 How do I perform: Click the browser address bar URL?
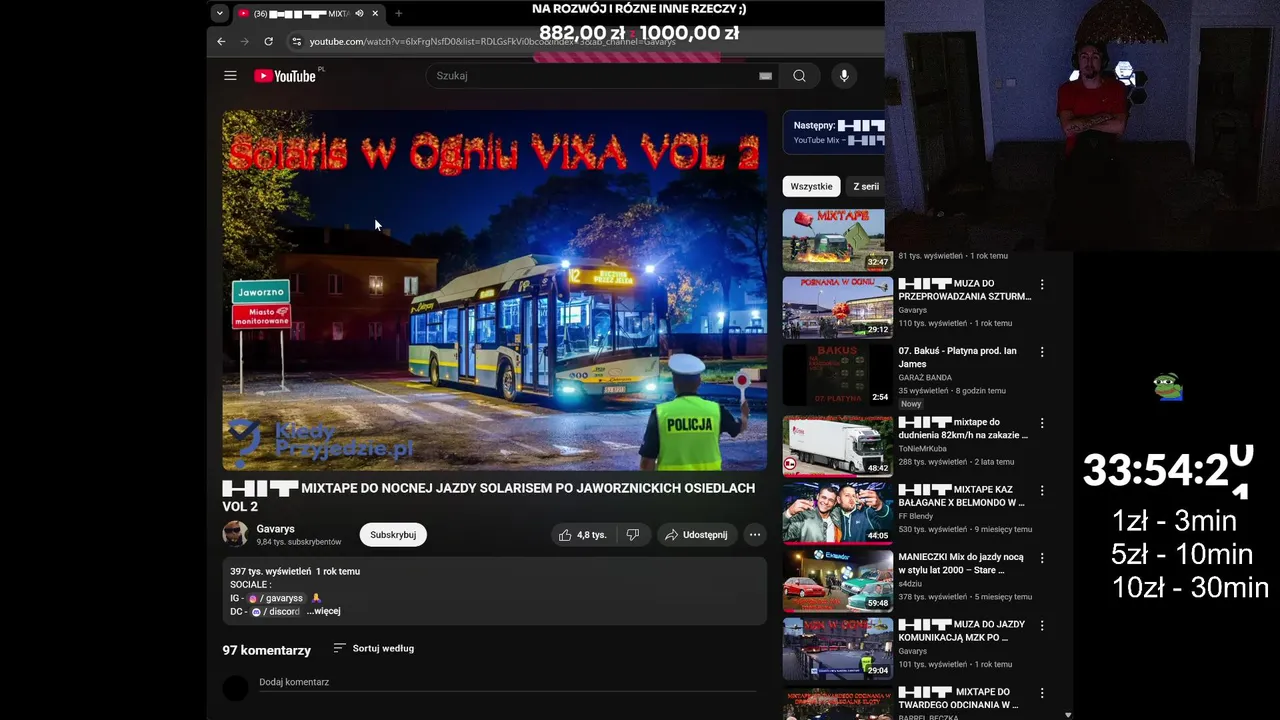tap(493, 41)
